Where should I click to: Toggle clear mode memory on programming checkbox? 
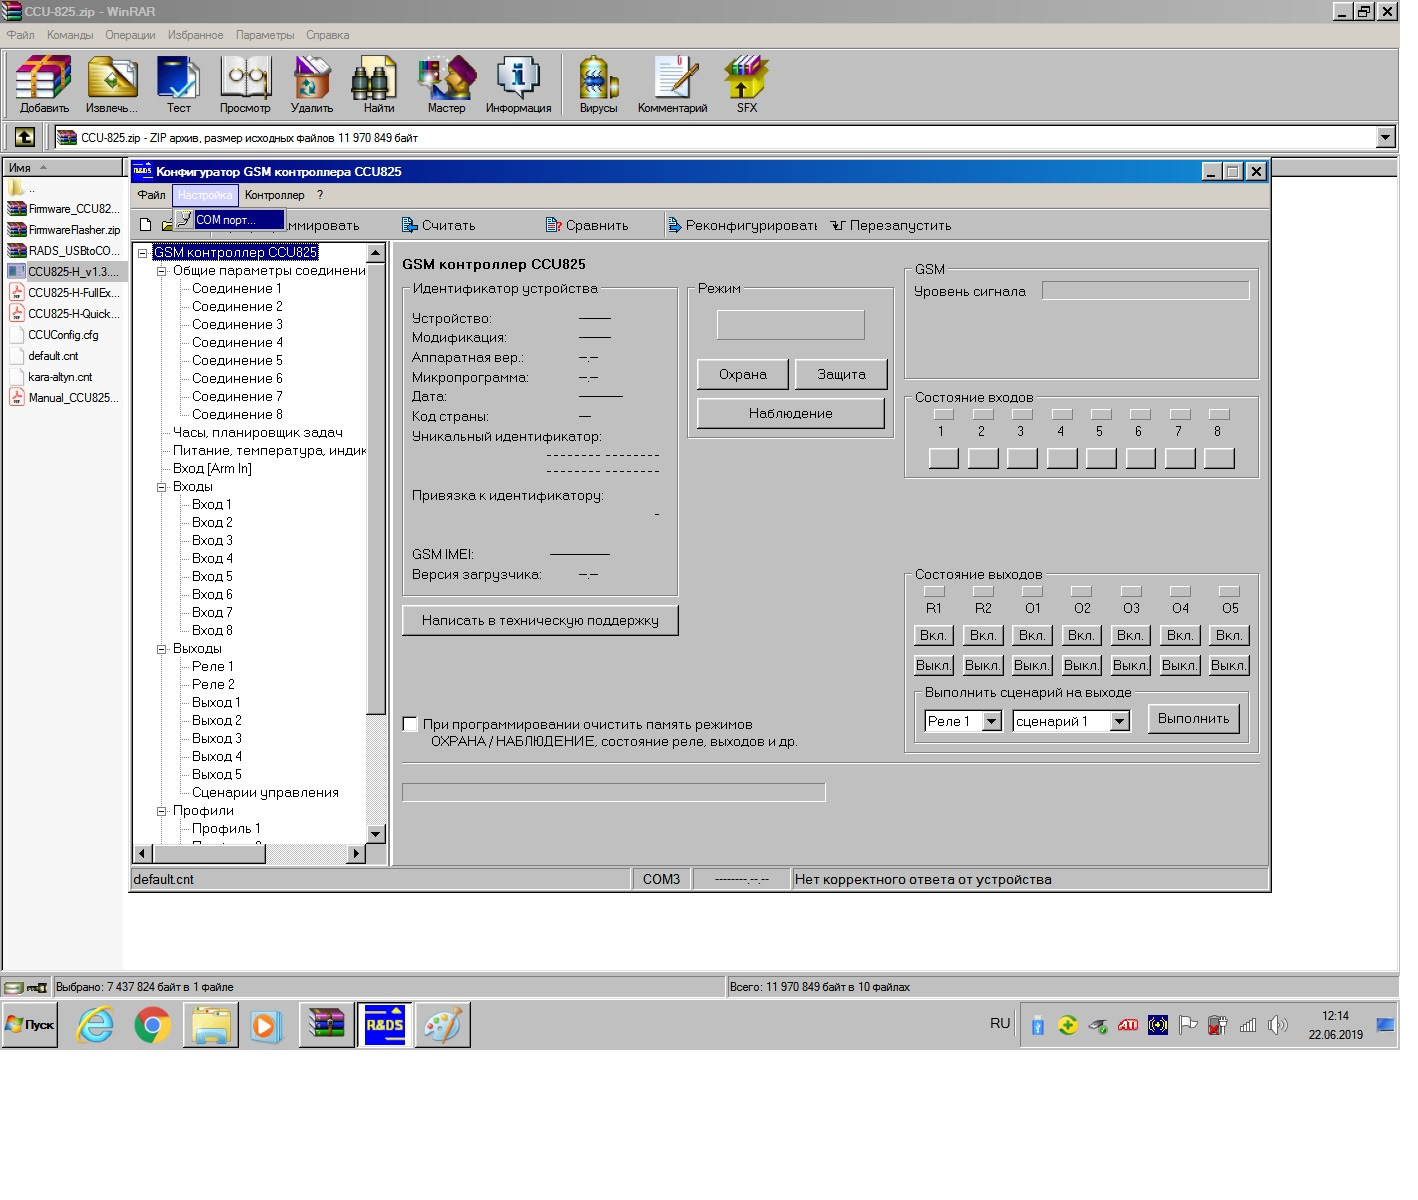point(410,724)
